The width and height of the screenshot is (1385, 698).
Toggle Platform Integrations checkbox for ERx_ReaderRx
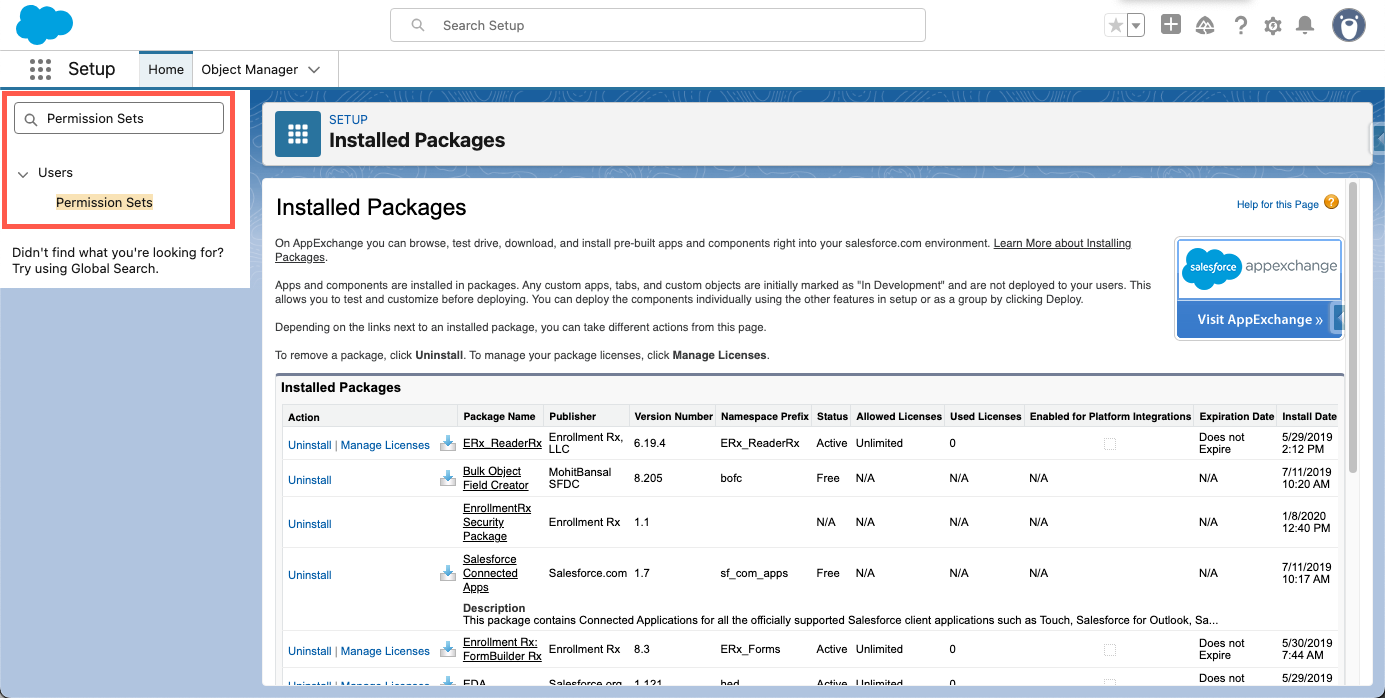click(x=1110, y=444)
